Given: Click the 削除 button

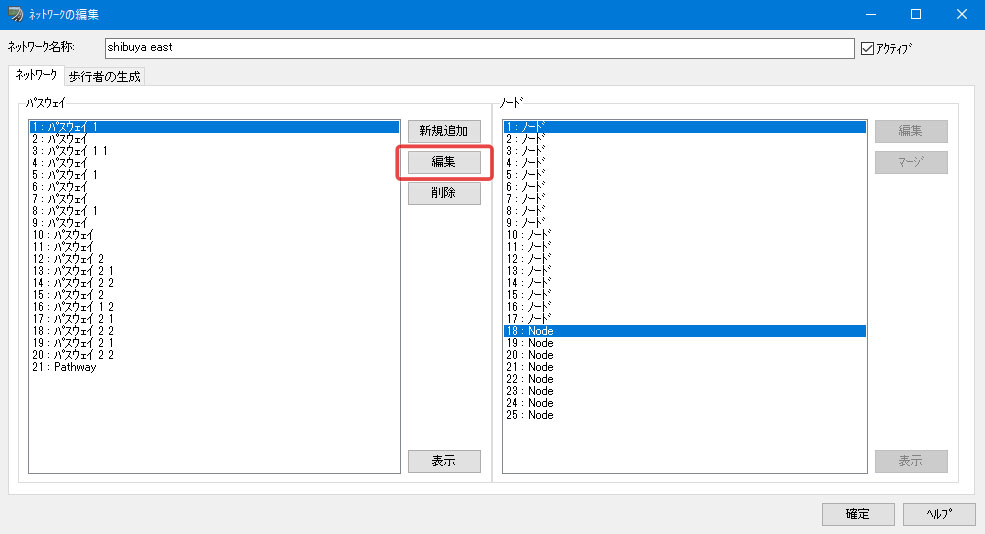Looking at the screenshot, I should [444, 193].
